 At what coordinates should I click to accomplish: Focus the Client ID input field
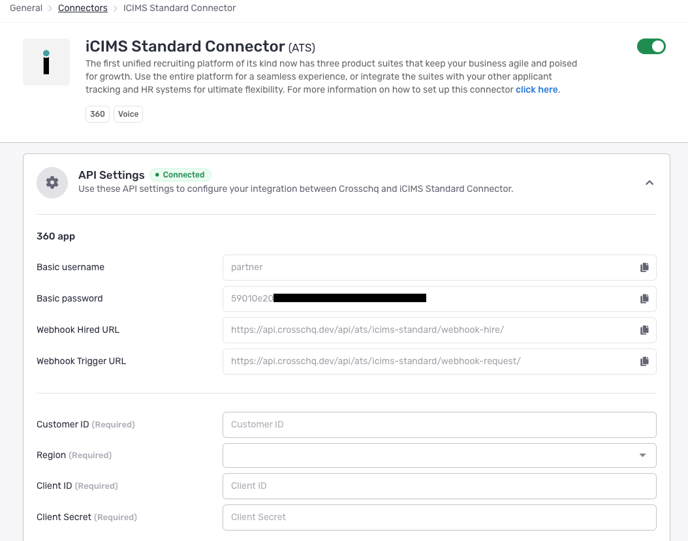pyautogui.click(x=439, y=486)
